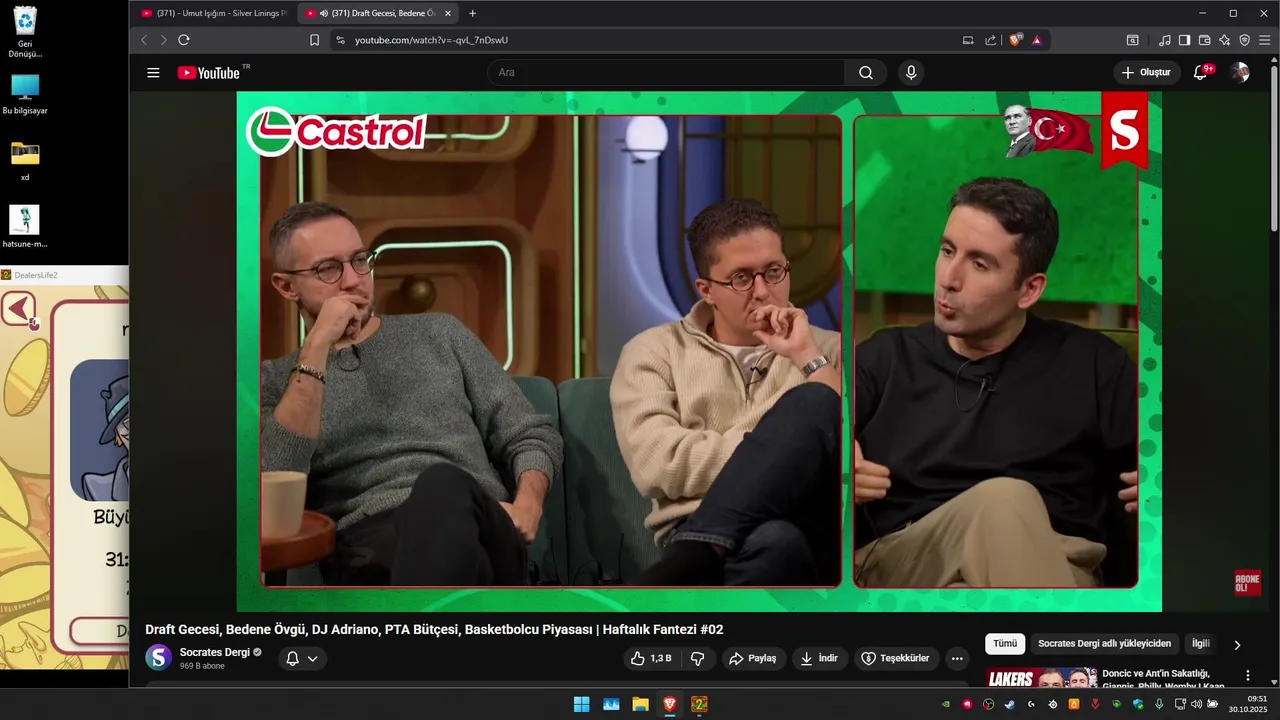The height and width of the screenshot is (720, 1280).
Task: Click back arrow in DealersLife2 window
Action: (x=18, y=309)
